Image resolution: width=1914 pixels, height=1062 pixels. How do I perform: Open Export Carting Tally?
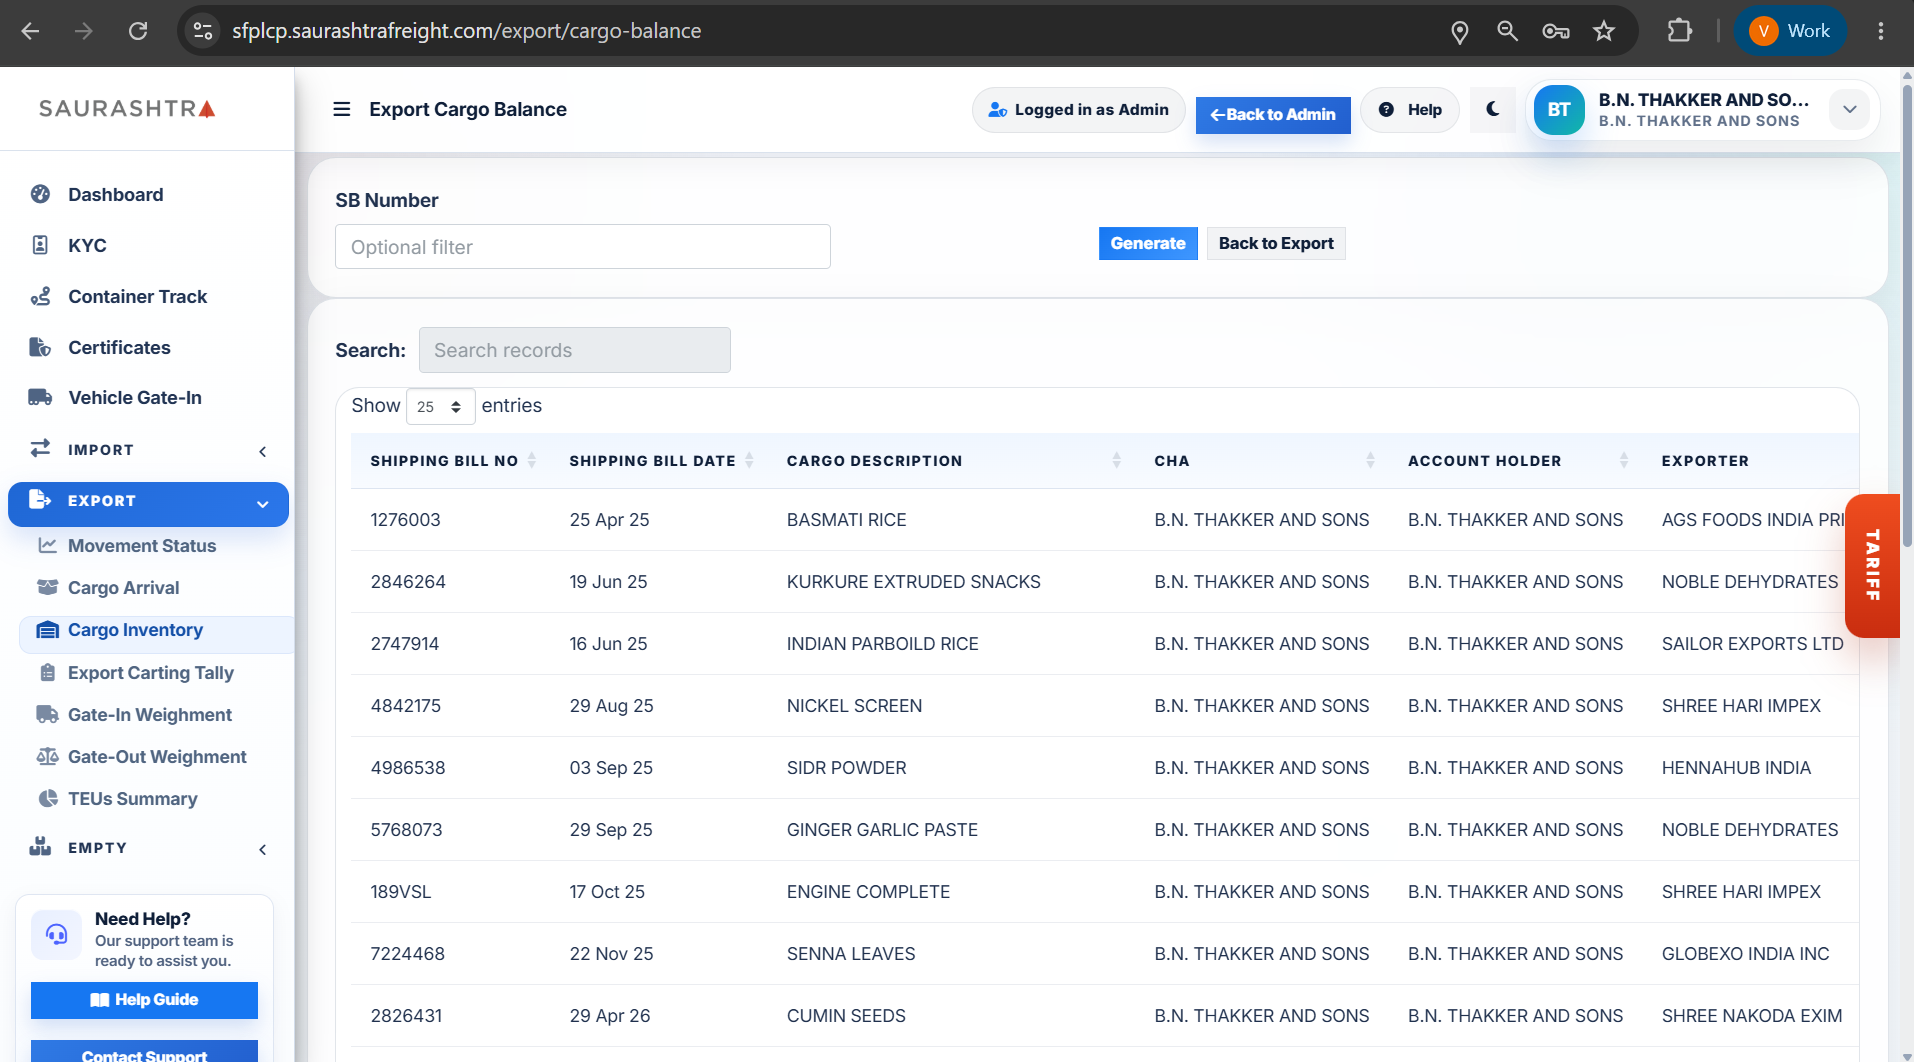(x=150, y=672)
